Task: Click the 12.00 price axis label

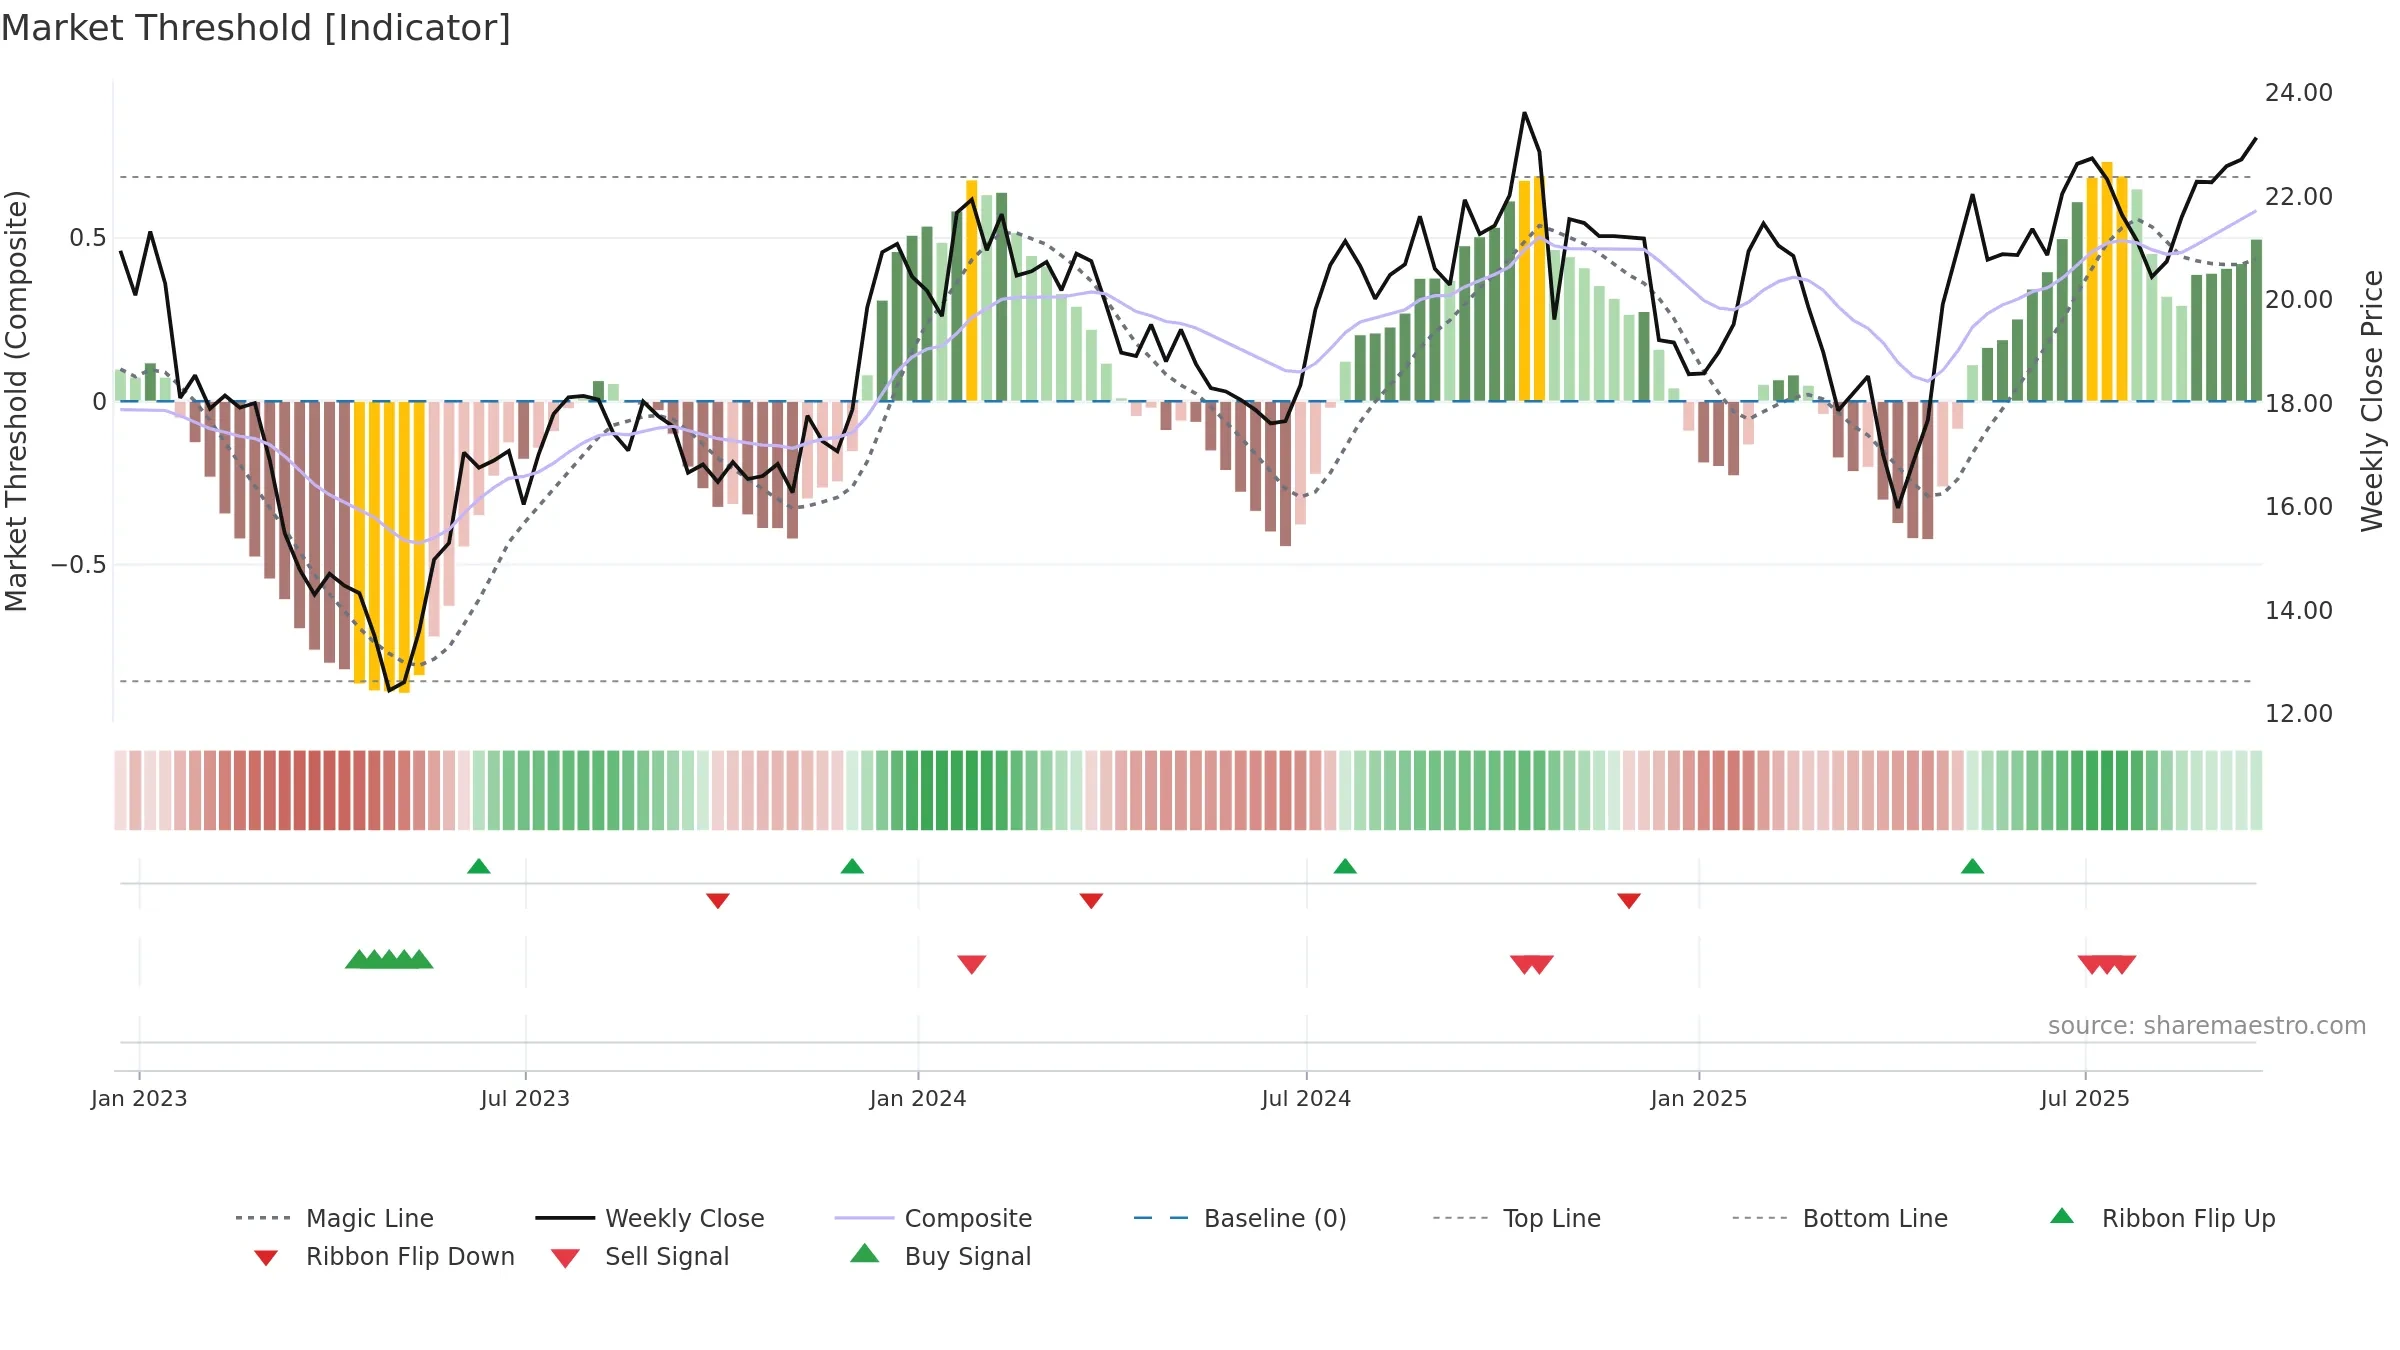Action: (2299, 713)
